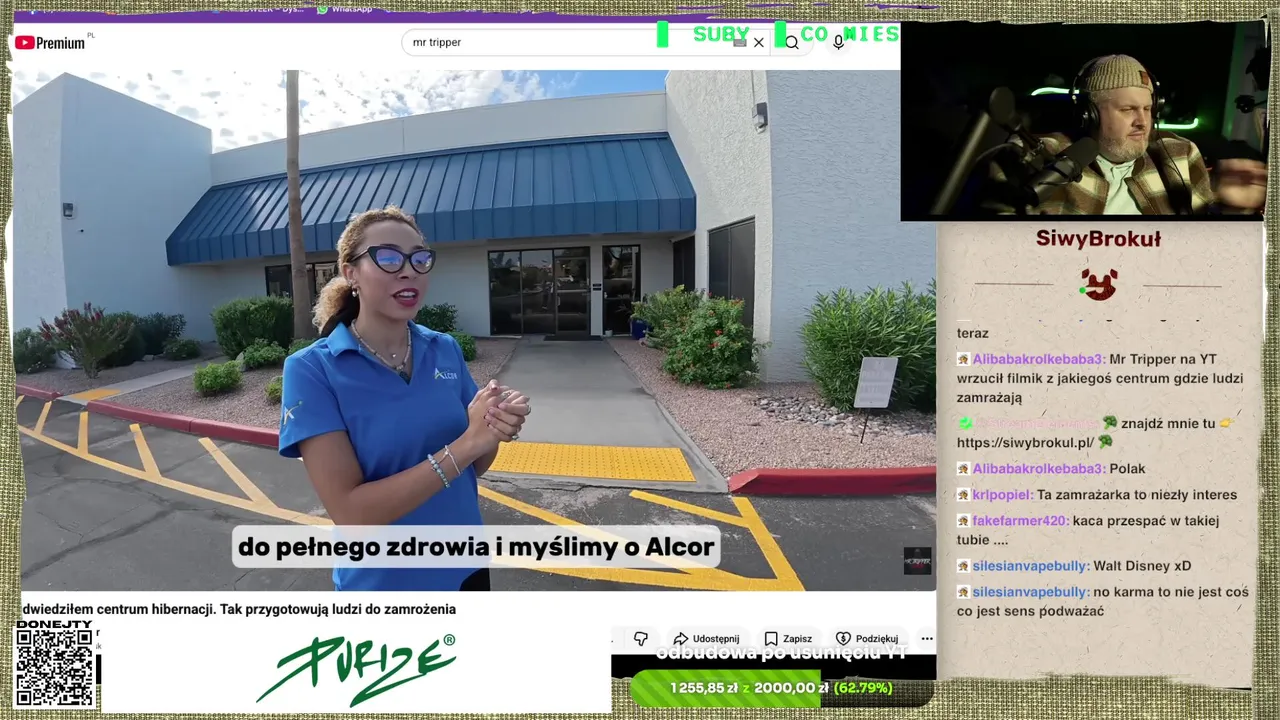Click the video subtitle 'do pełnego zdrowia'

(476, 547)
